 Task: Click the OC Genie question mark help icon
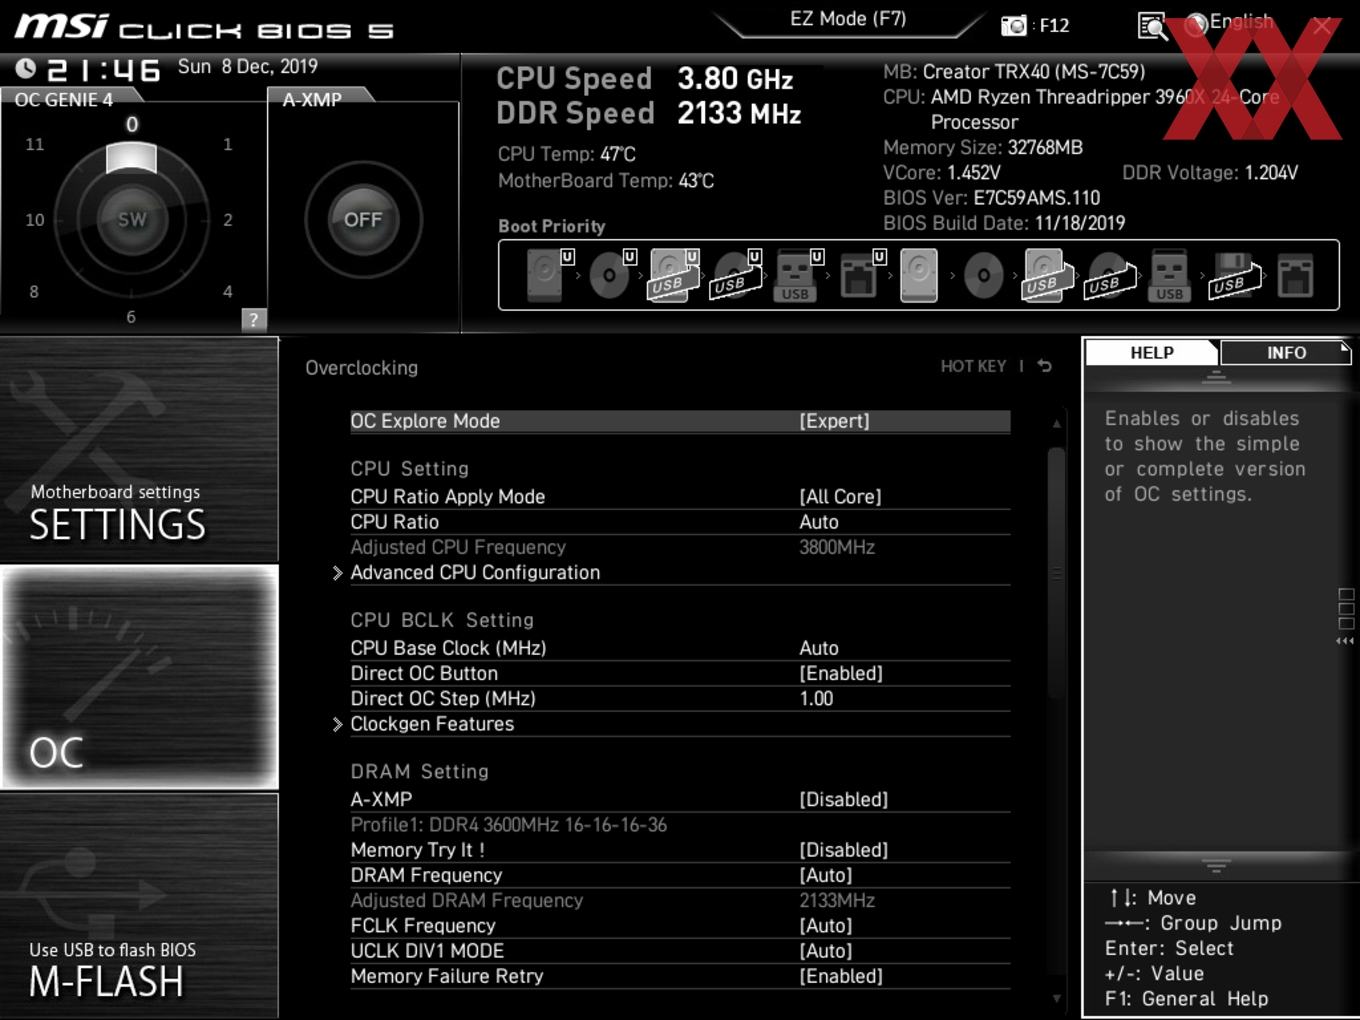click(x=254, y=320)
